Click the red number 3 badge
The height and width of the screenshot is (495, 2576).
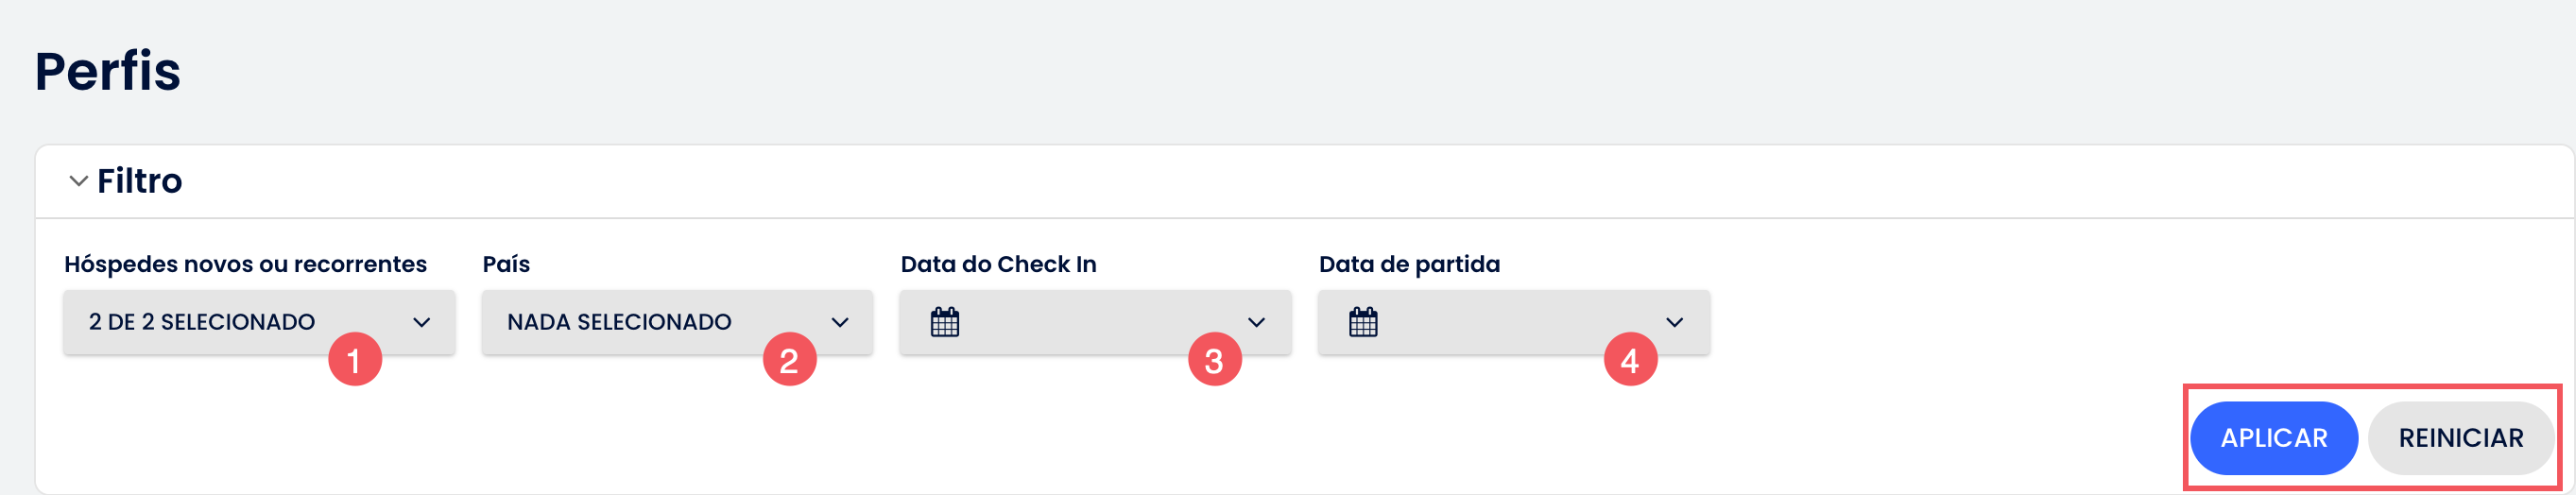point(1214,360)
